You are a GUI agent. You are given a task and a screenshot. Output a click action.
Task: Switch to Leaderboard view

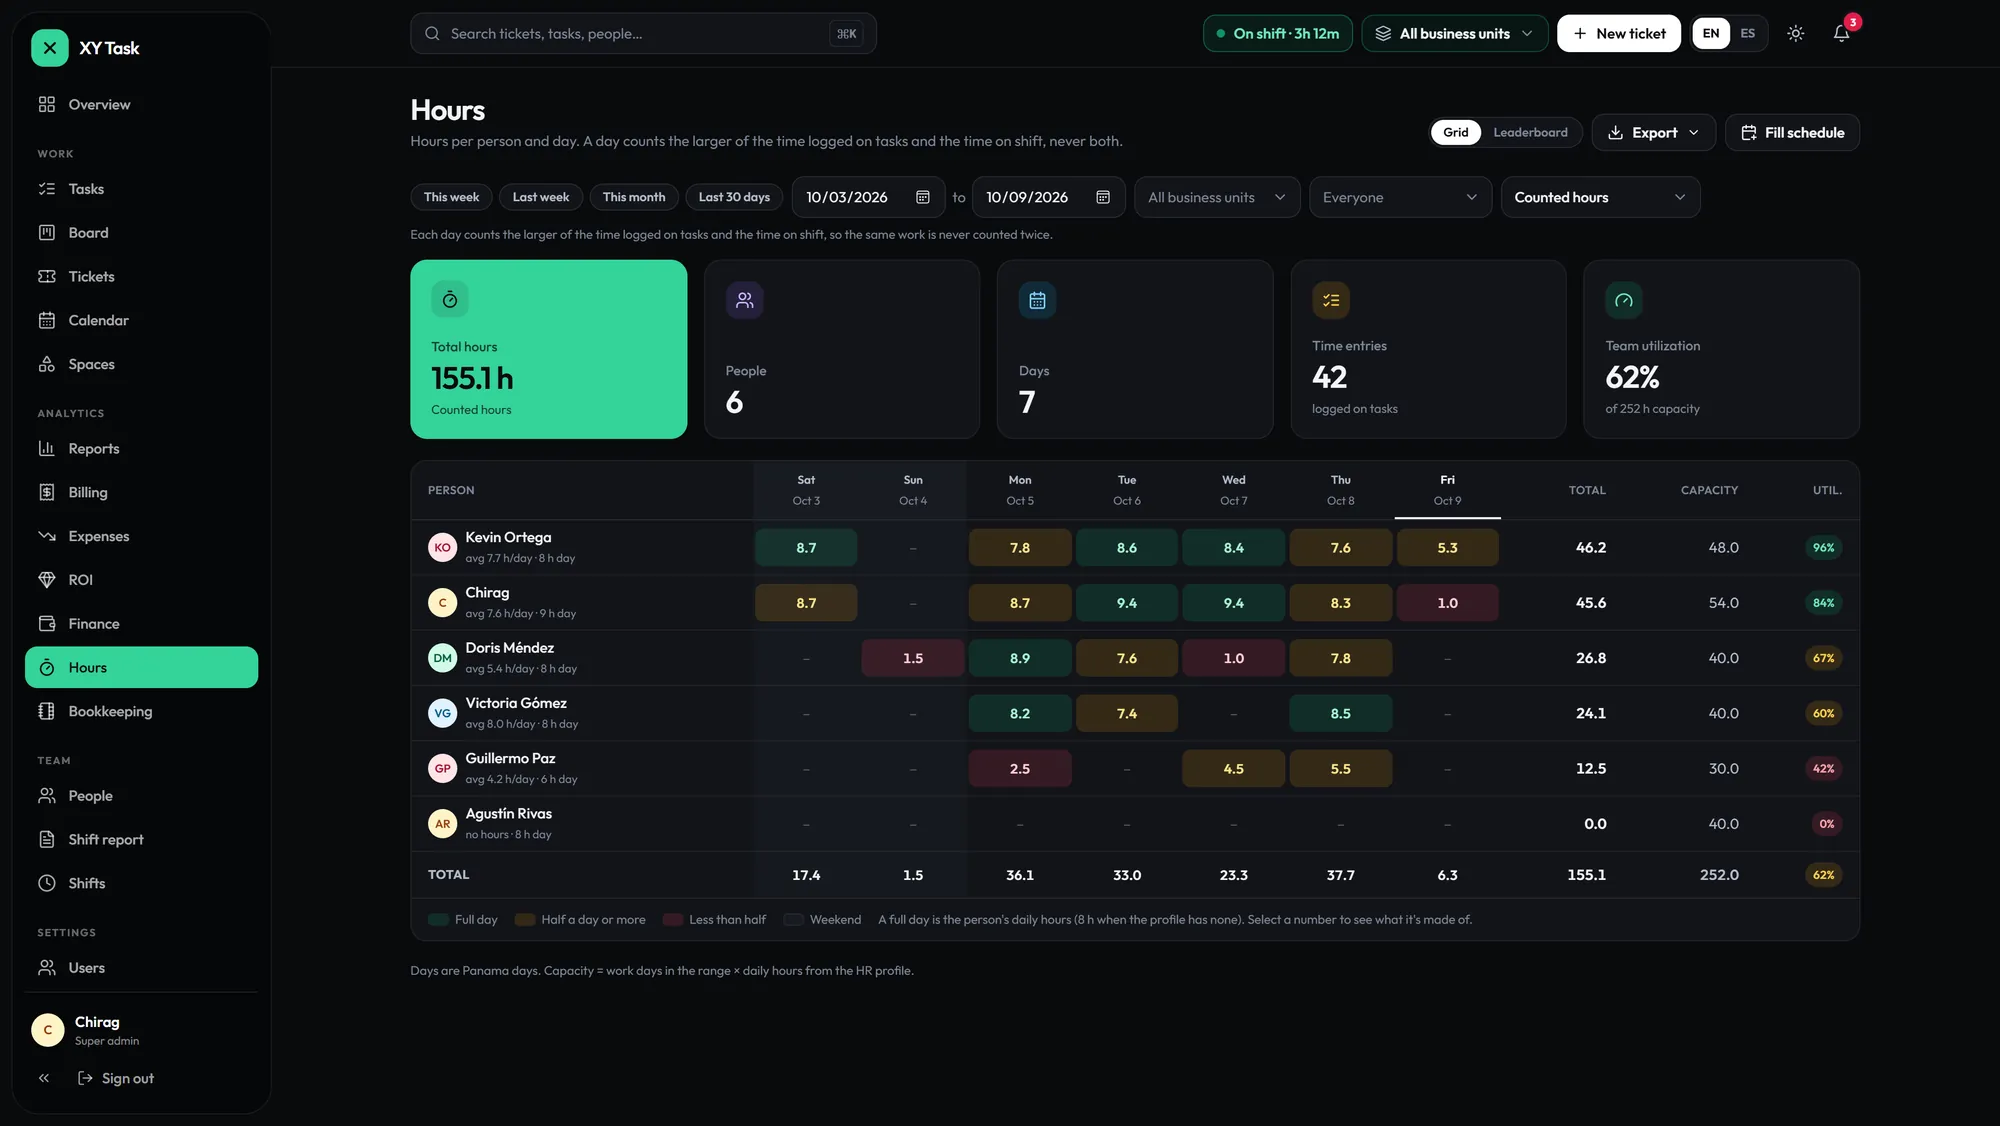click(1530, 132)
